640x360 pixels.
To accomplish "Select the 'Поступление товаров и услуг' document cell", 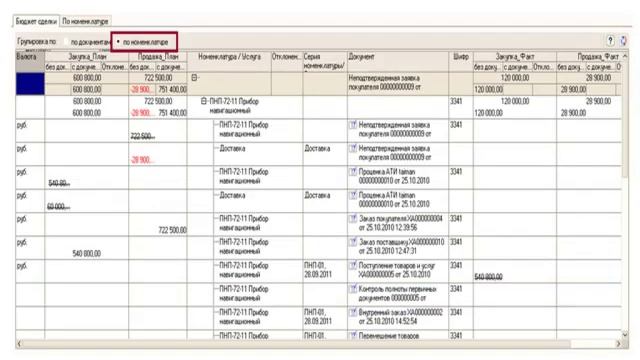I will (x=398, y=271).
